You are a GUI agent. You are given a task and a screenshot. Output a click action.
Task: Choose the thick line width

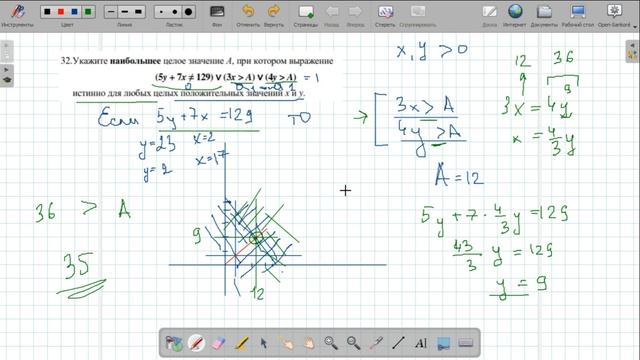tap(138, 12)
